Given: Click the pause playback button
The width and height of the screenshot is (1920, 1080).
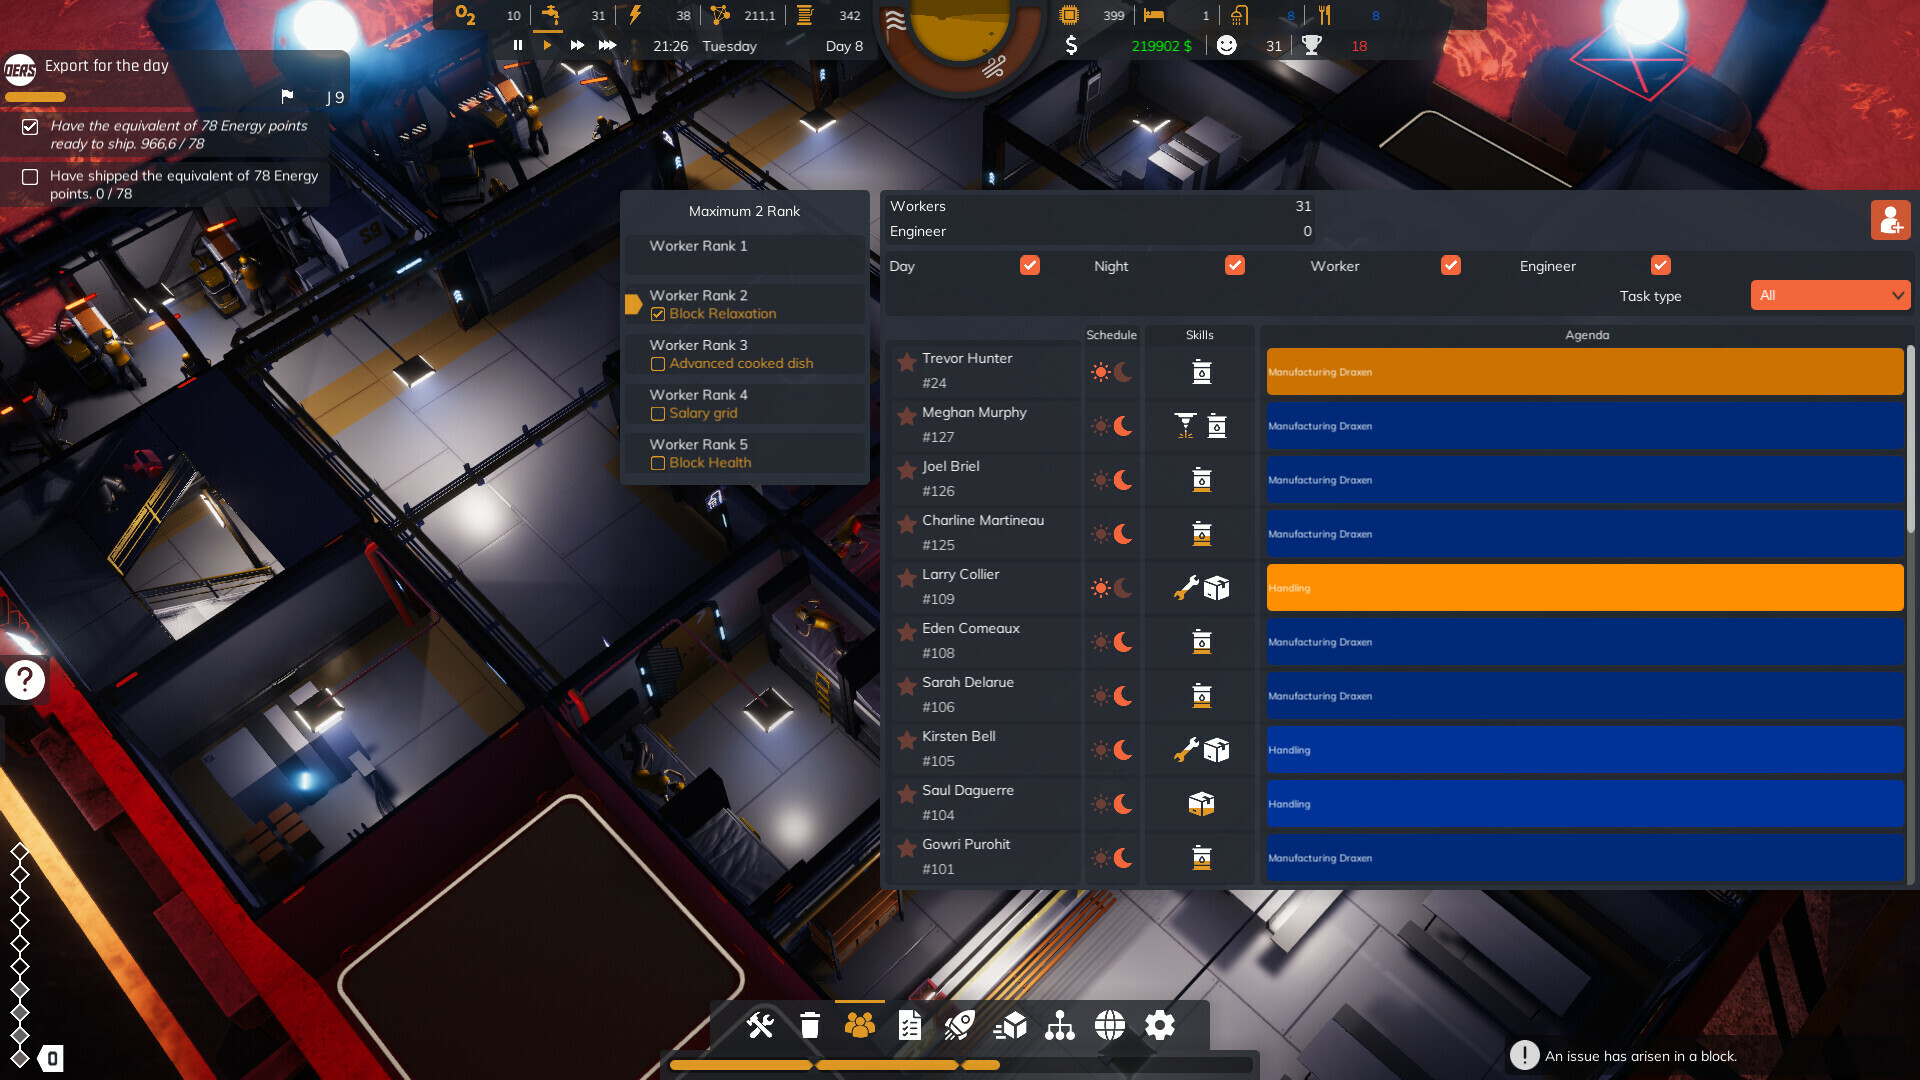Looking at the screenshot, I should point(518,45).
